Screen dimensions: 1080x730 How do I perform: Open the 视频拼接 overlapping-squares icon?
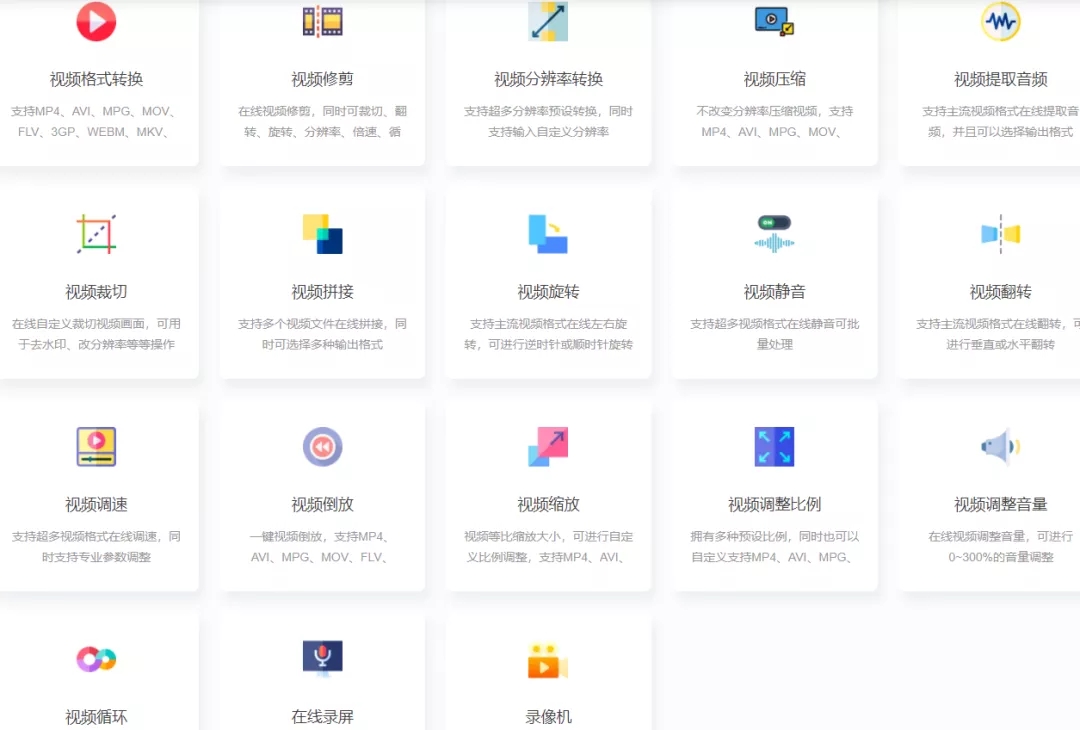322,233
